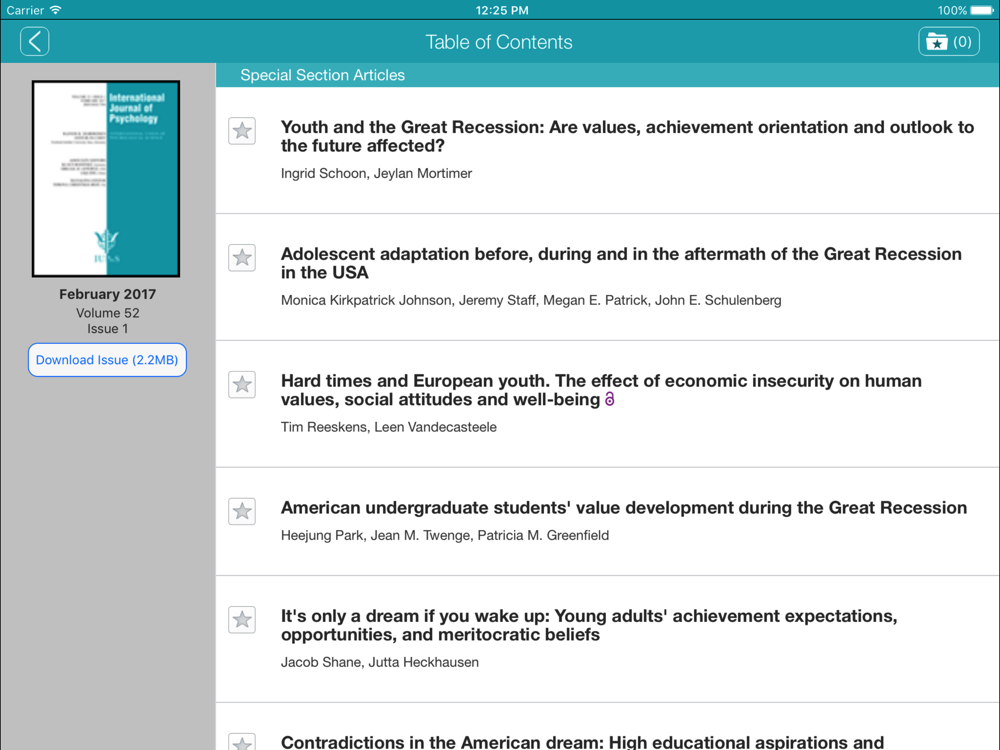Tap the 12:25 PM clock

pos(502,10)
